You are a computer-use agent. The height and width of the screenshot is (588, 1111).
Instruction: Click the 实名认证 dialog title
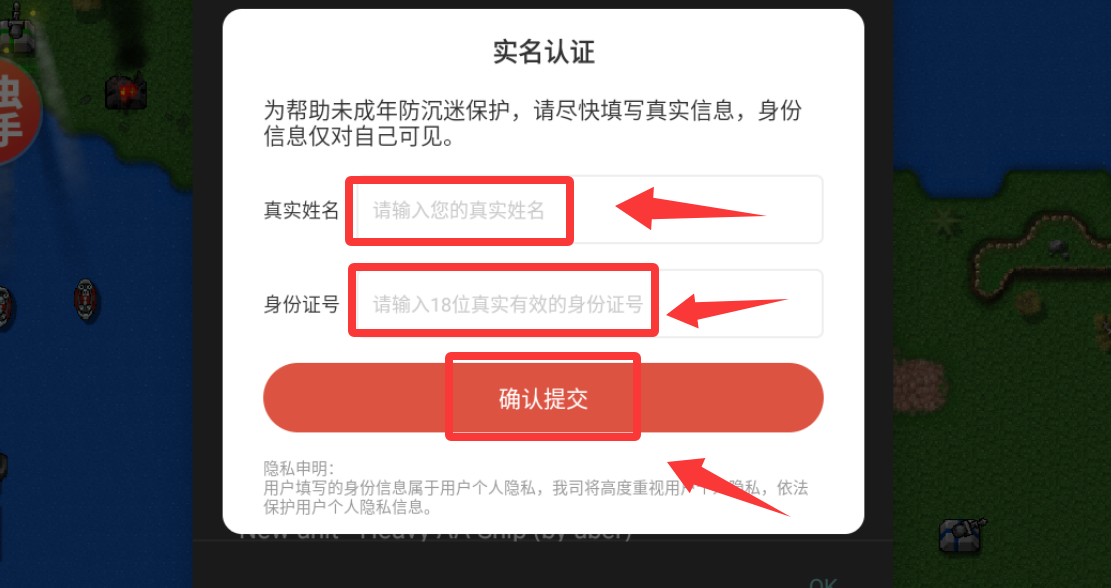click(x=543, y=52)
